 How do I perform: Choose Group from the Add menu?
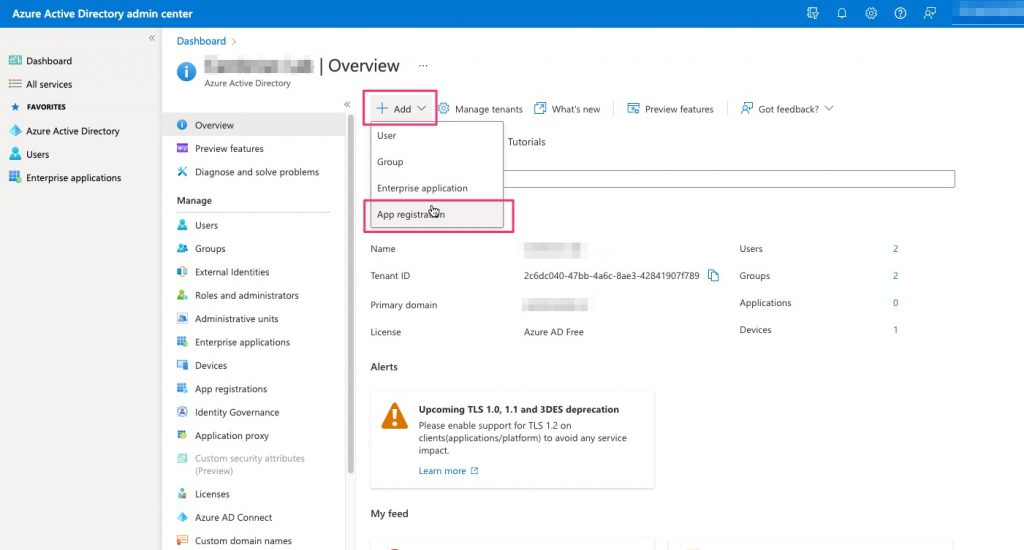click(437, 161)
